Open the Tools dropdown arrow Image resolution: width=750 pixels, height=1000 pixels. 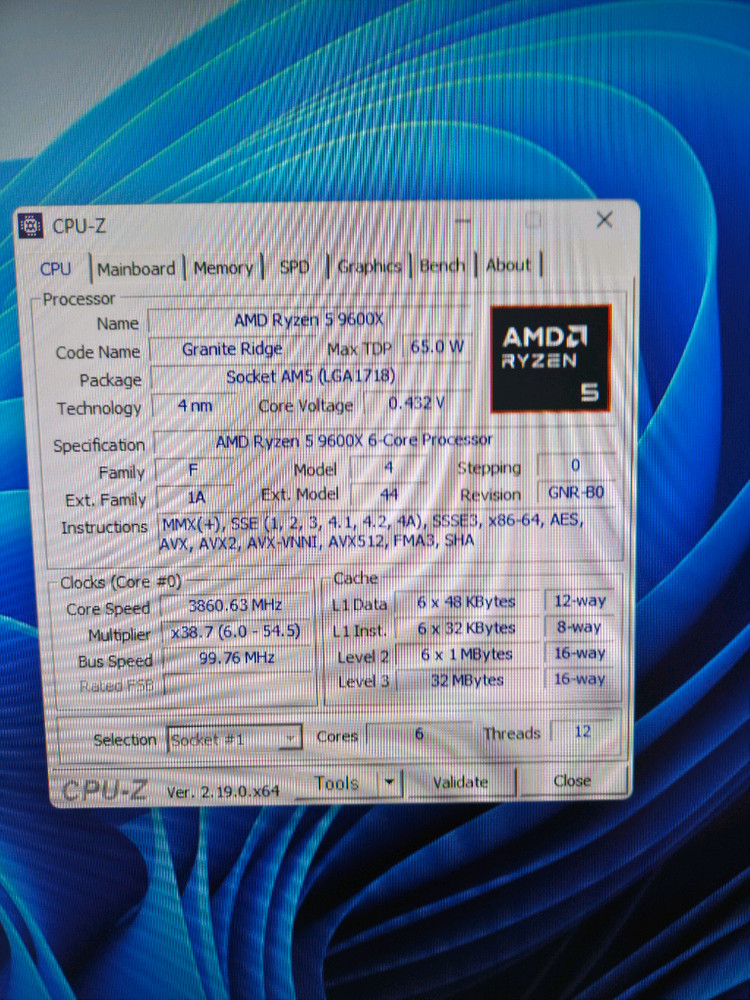point(389,781)
